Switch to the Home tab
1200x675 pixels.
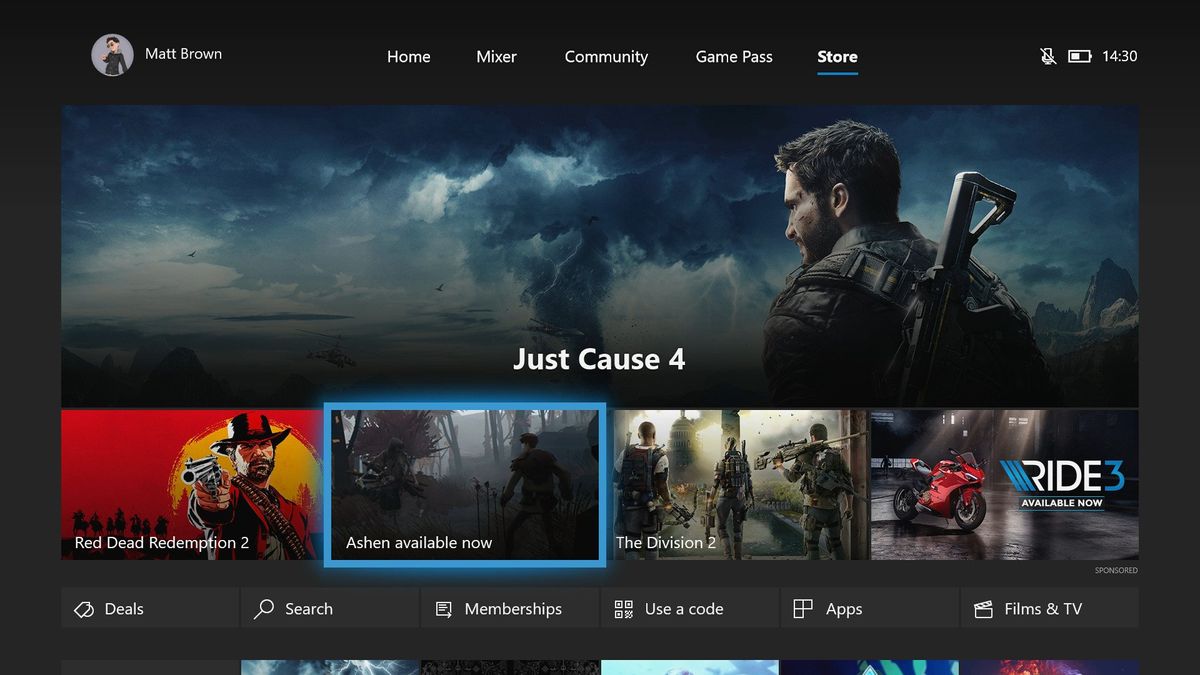click(x=409, y=57)
